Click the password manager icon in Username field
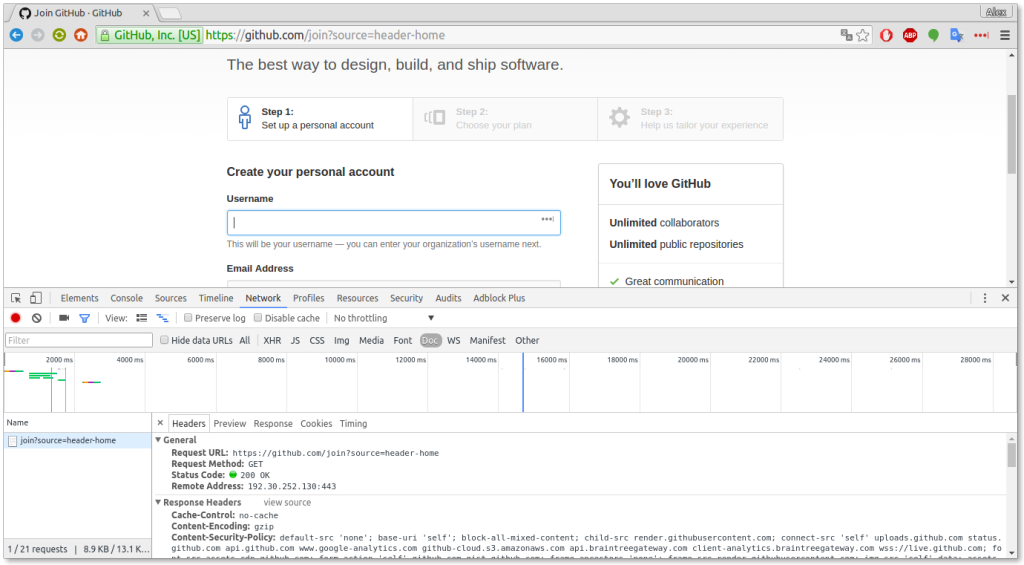The image size is (1024, 565). [547, 219]
